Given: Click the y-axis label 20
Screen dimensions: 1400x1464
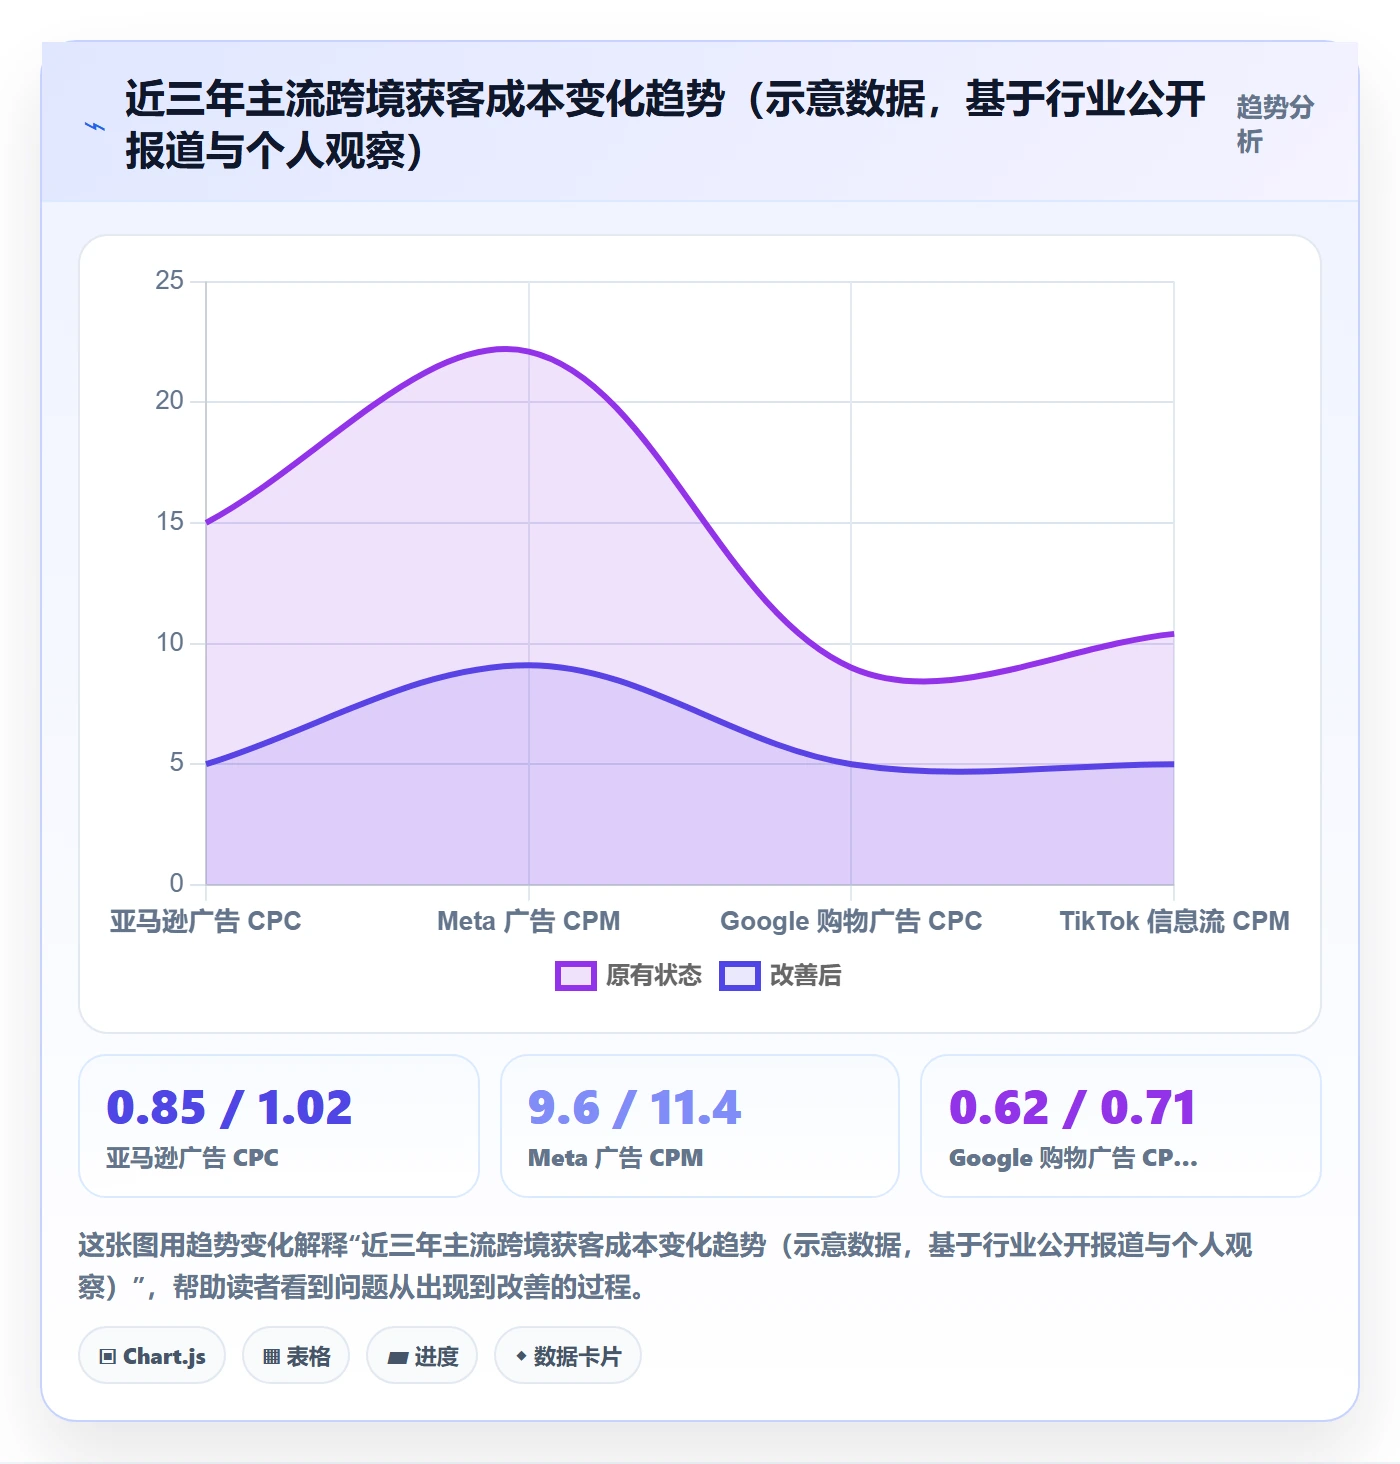Looking at the screenshot, I should (x=170, y=401).
